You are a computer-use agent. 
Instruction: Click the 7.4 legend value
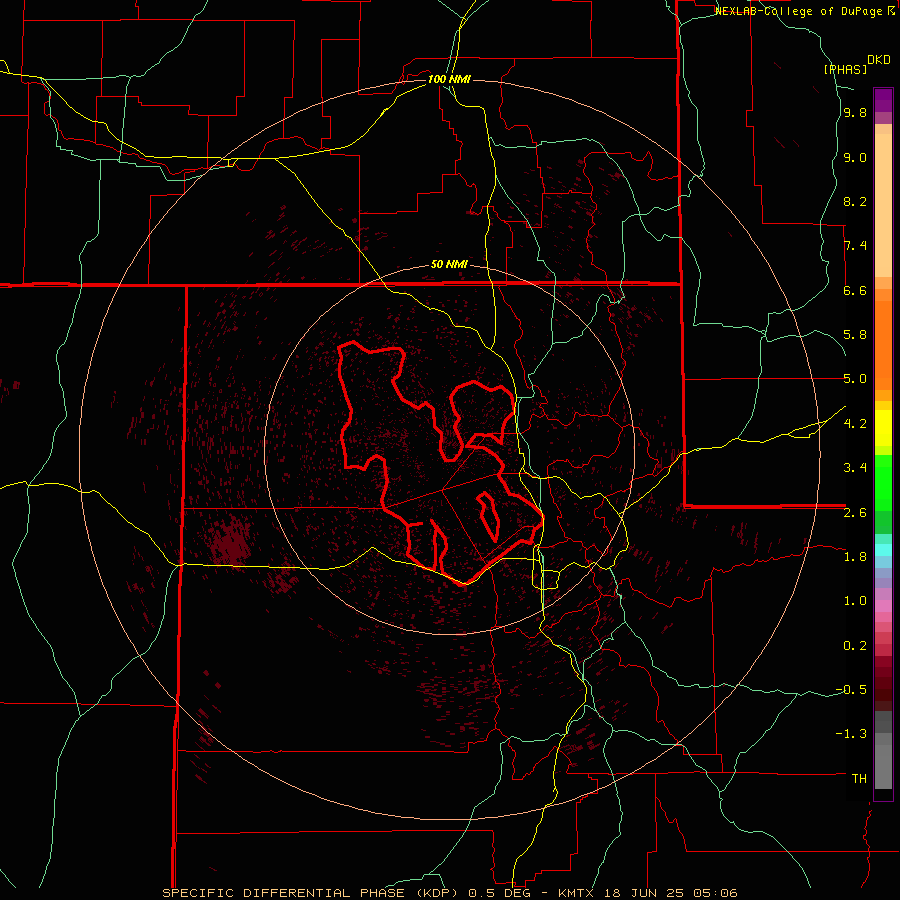855,246
